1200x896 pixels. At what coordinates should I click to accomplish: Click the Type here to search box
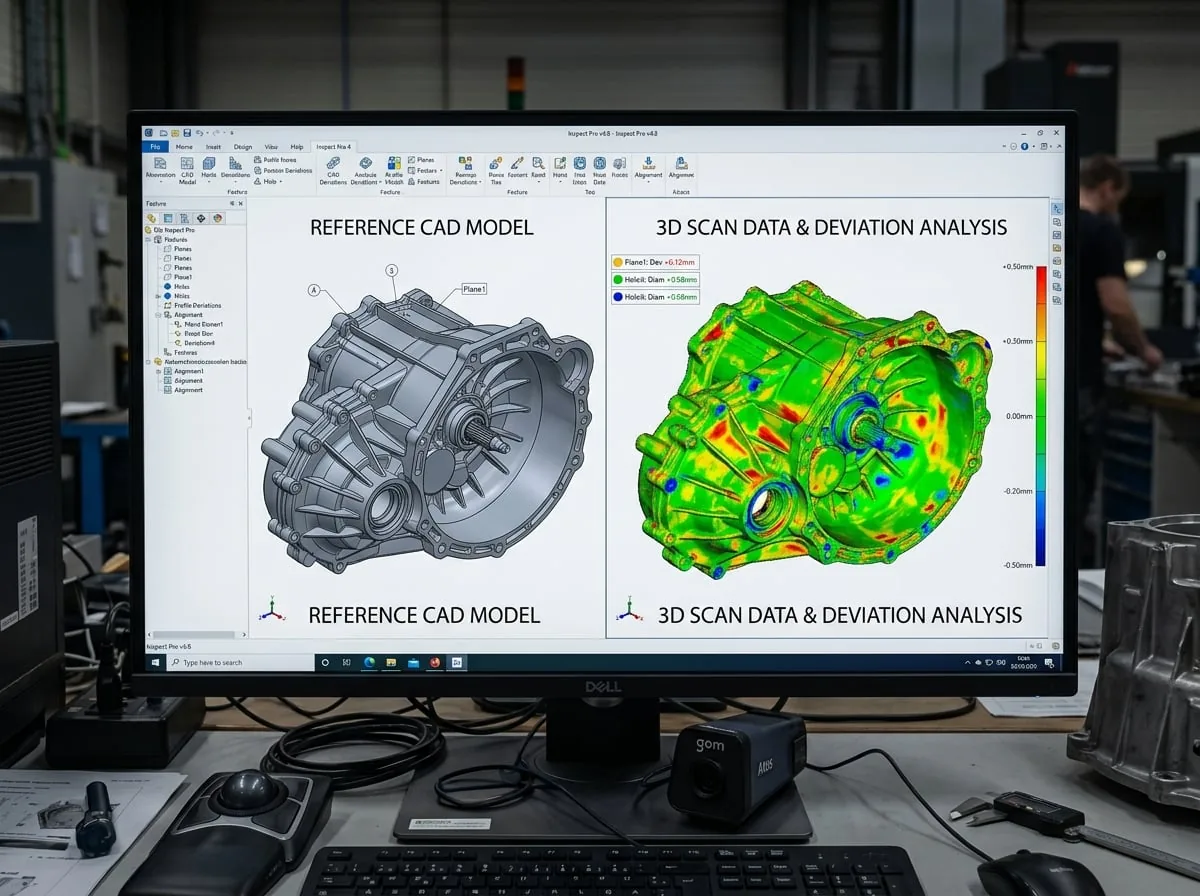coord(240,662)
